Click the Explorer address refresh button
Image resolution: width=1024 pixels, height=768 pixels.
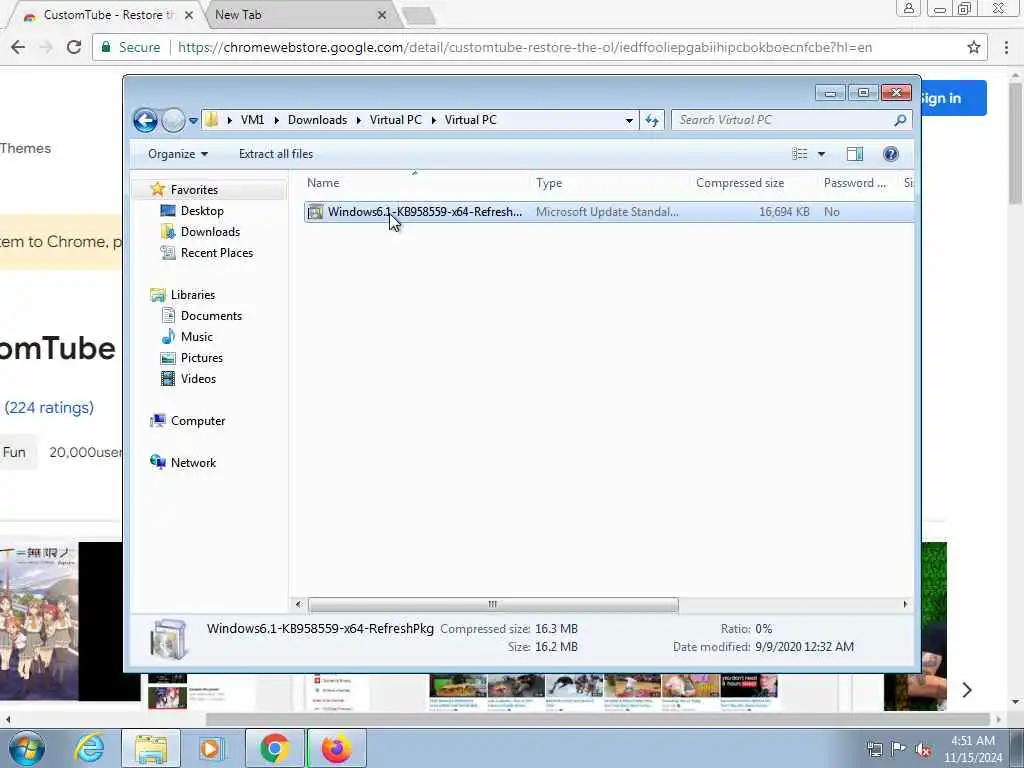click(652, 120)
